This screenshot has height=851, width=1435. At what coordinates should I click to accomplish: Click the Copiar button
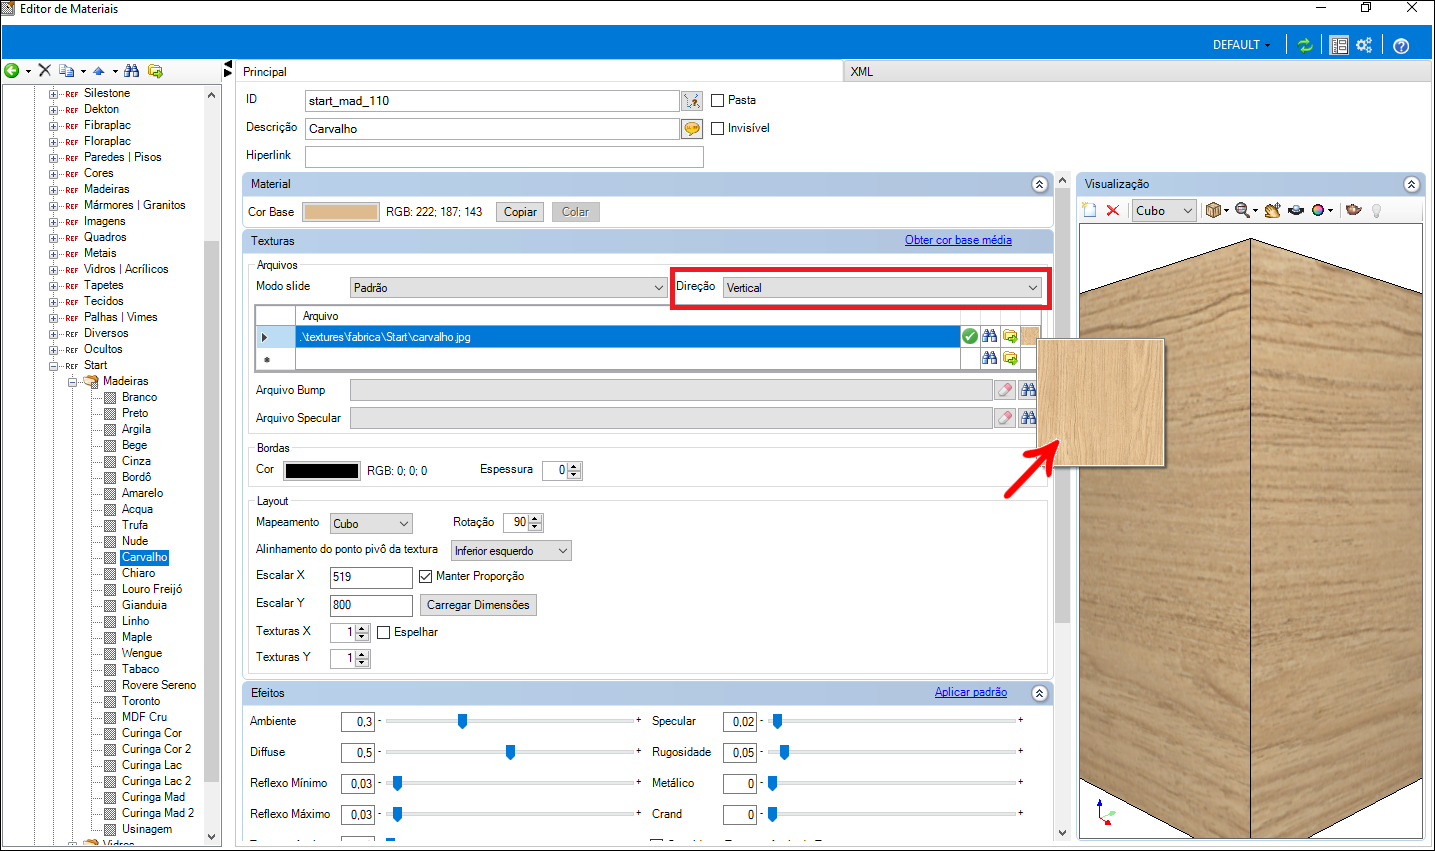click(x=520, y=212)
